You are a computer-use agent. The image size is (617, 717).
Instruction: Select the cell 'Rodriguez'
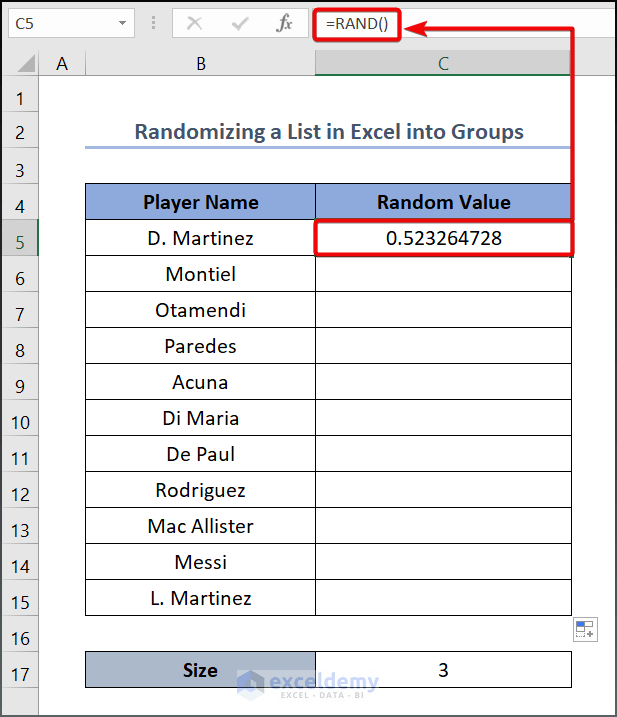[200, 490]
